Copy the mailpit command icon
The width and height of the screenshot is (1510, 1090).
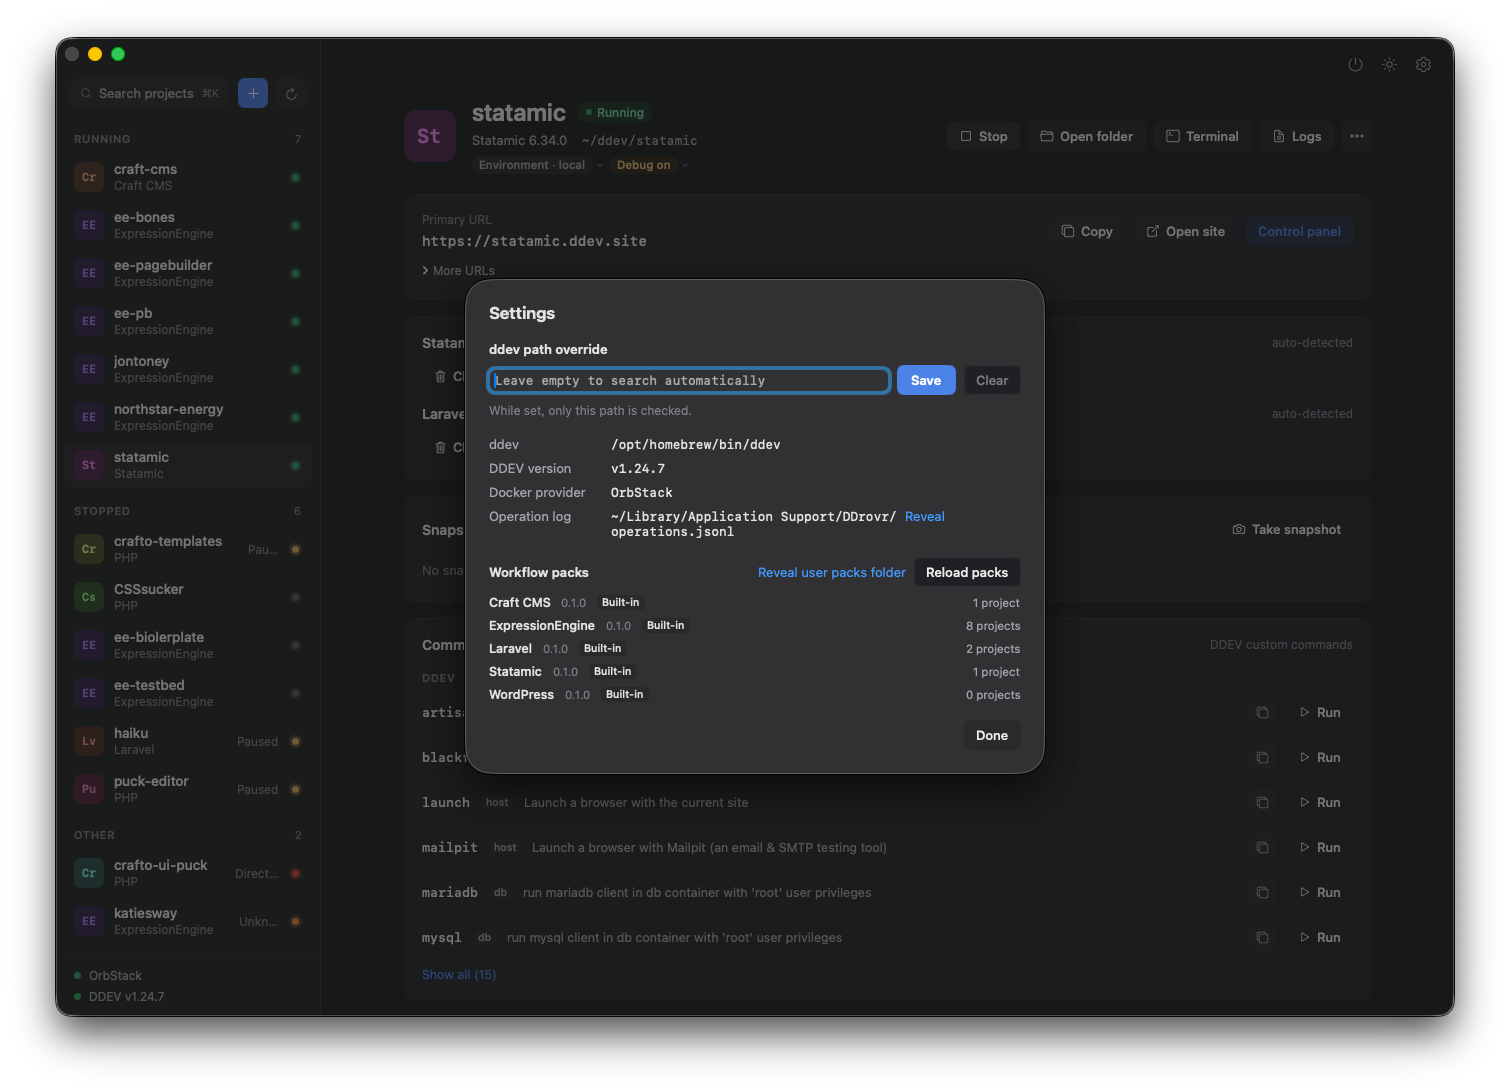click(x=1262, y=848)
